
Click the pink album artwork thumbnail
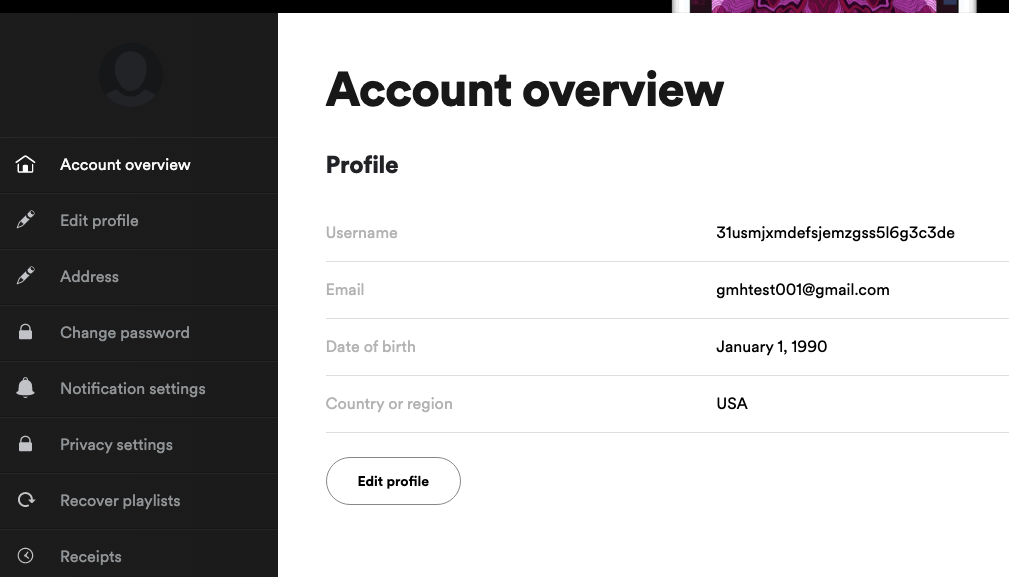(x=823, y=6)
